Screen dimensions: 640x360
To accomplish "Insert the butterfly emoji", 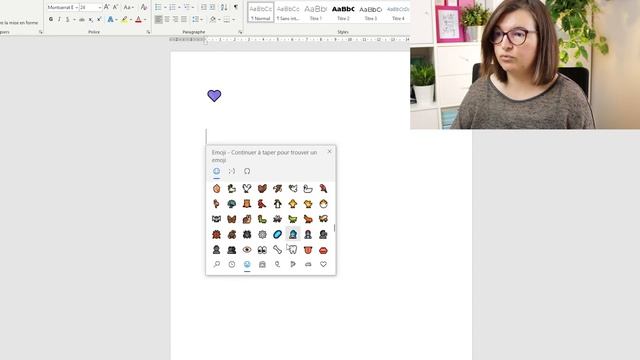I will click(x=231, y=219).
